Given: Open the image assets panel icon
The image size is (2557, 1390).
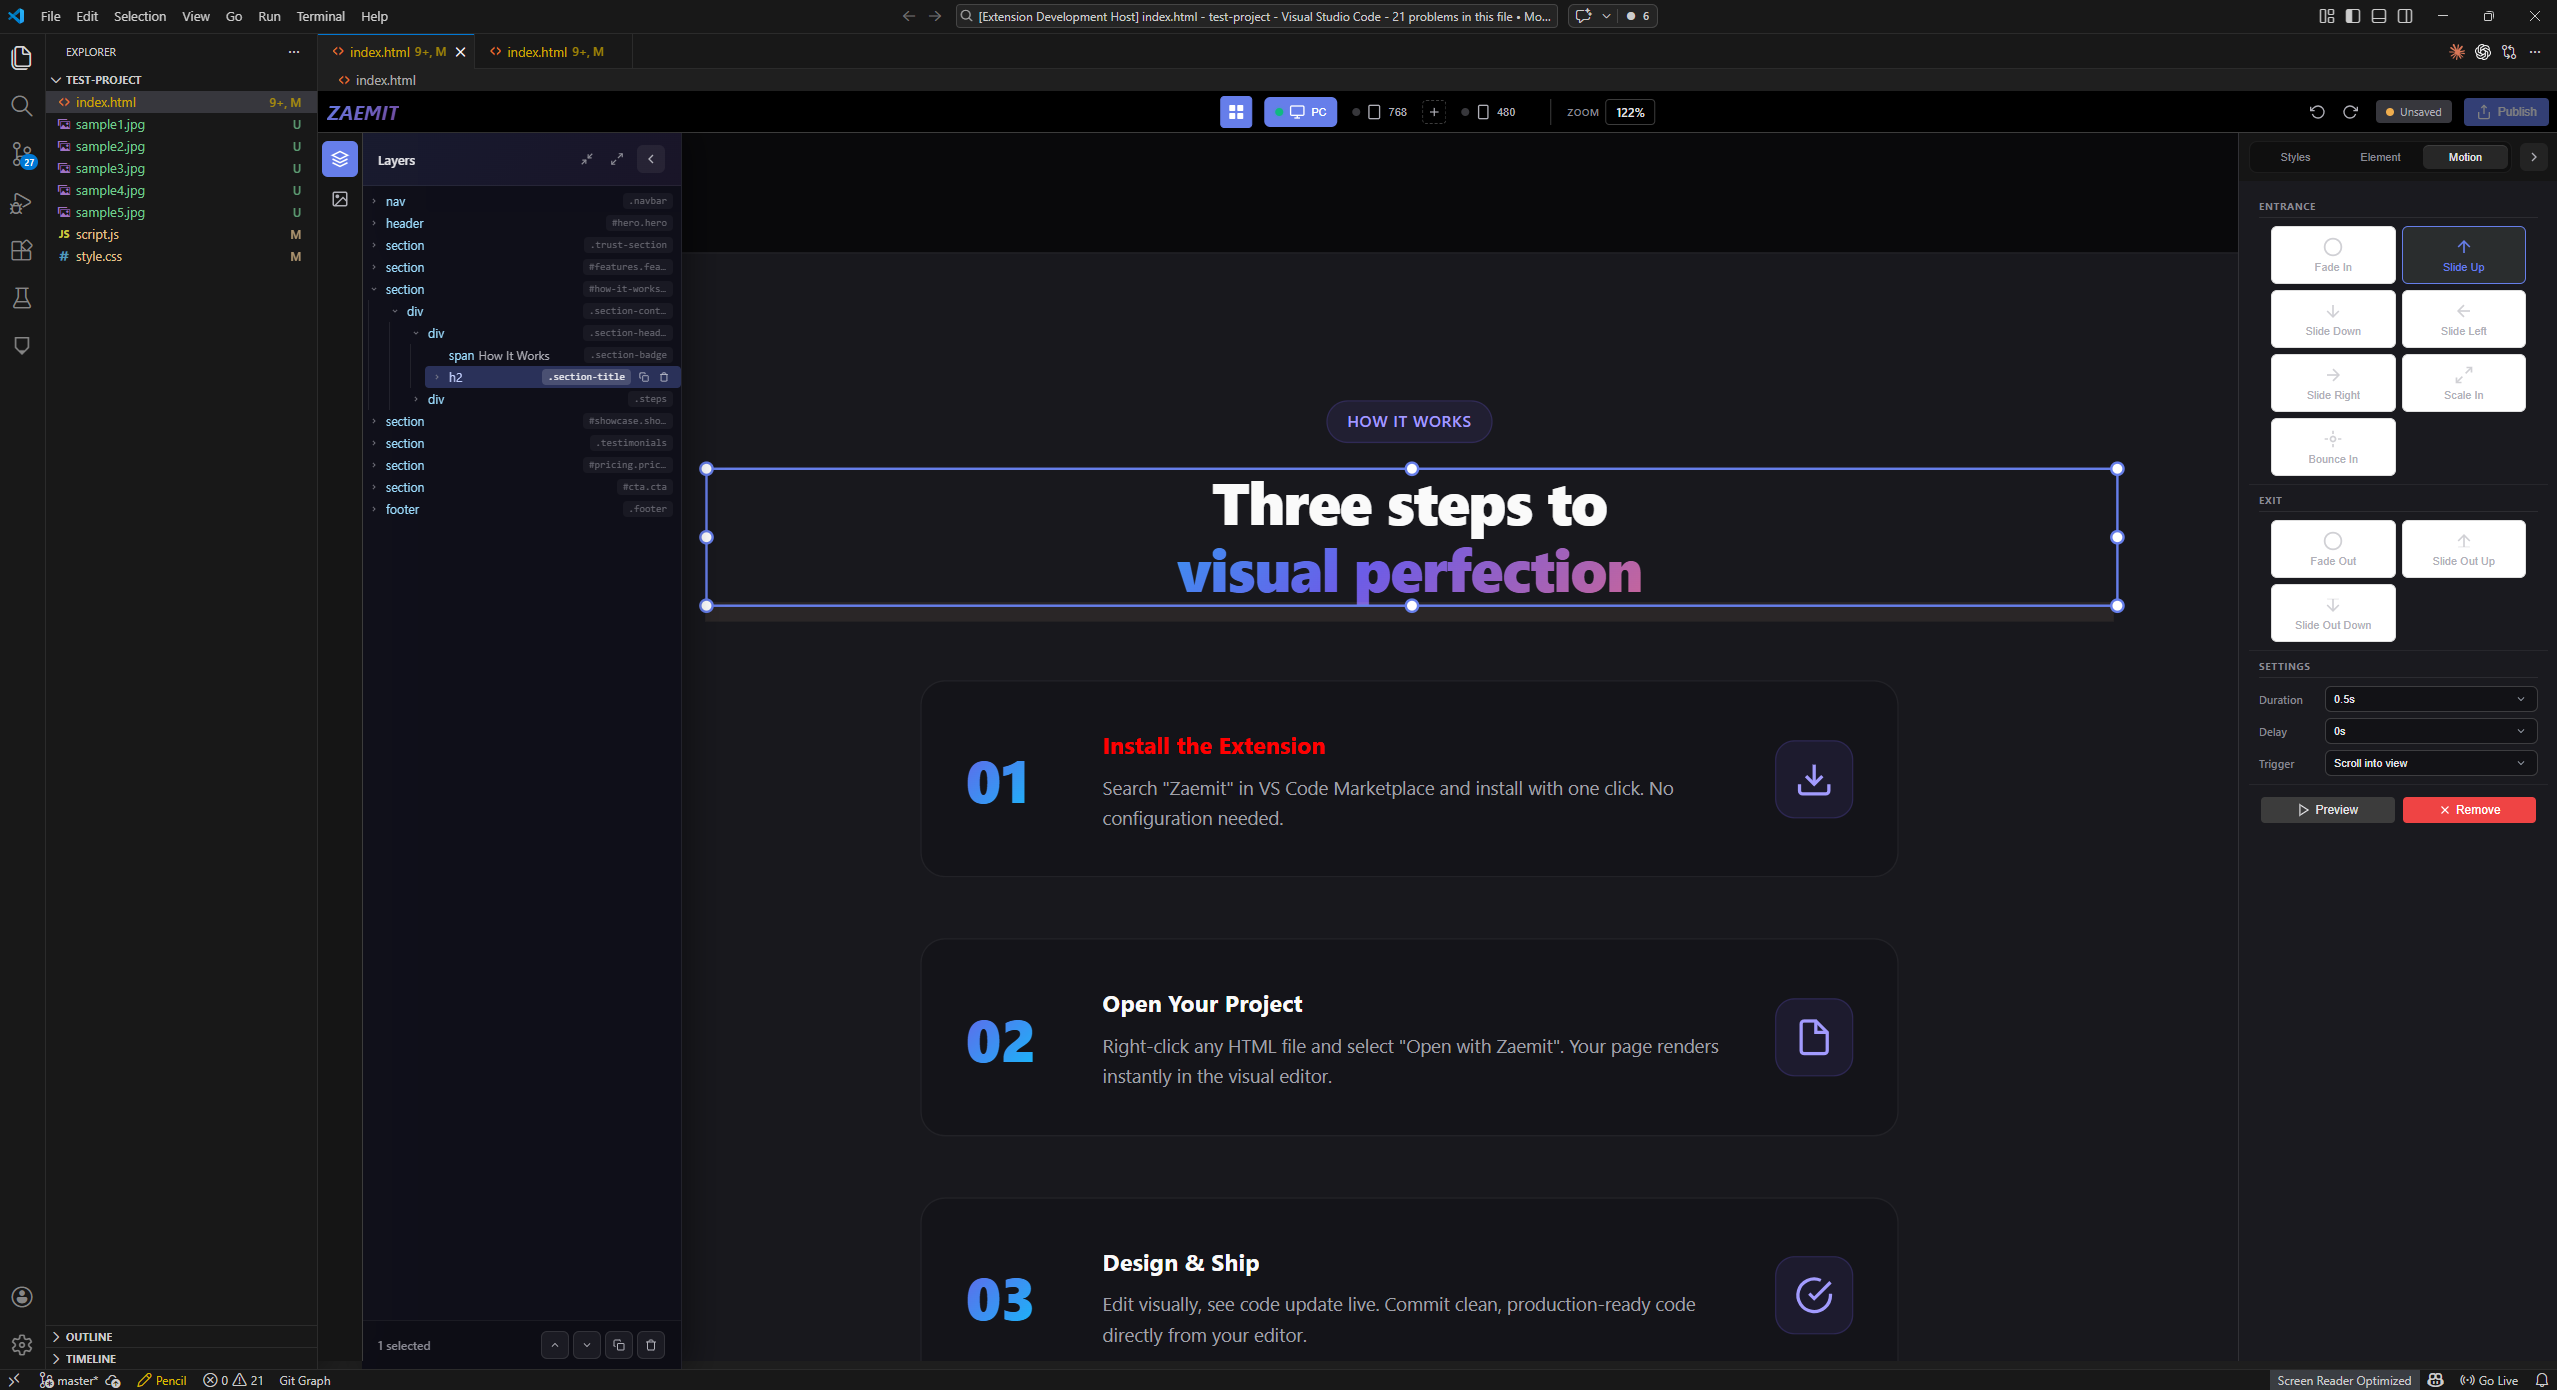Looking at the screenshot, I should pos(340,199).
